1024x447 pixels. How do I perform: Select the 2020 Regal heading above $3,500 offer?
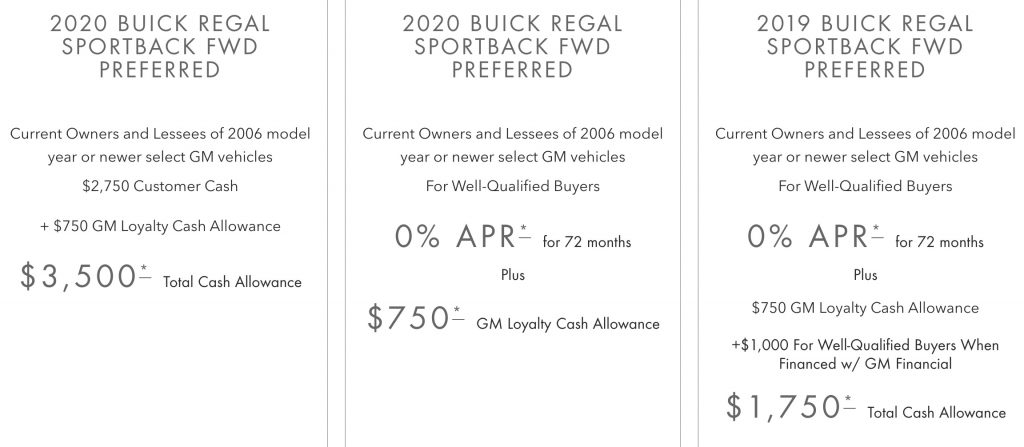[x=160, y=46]
